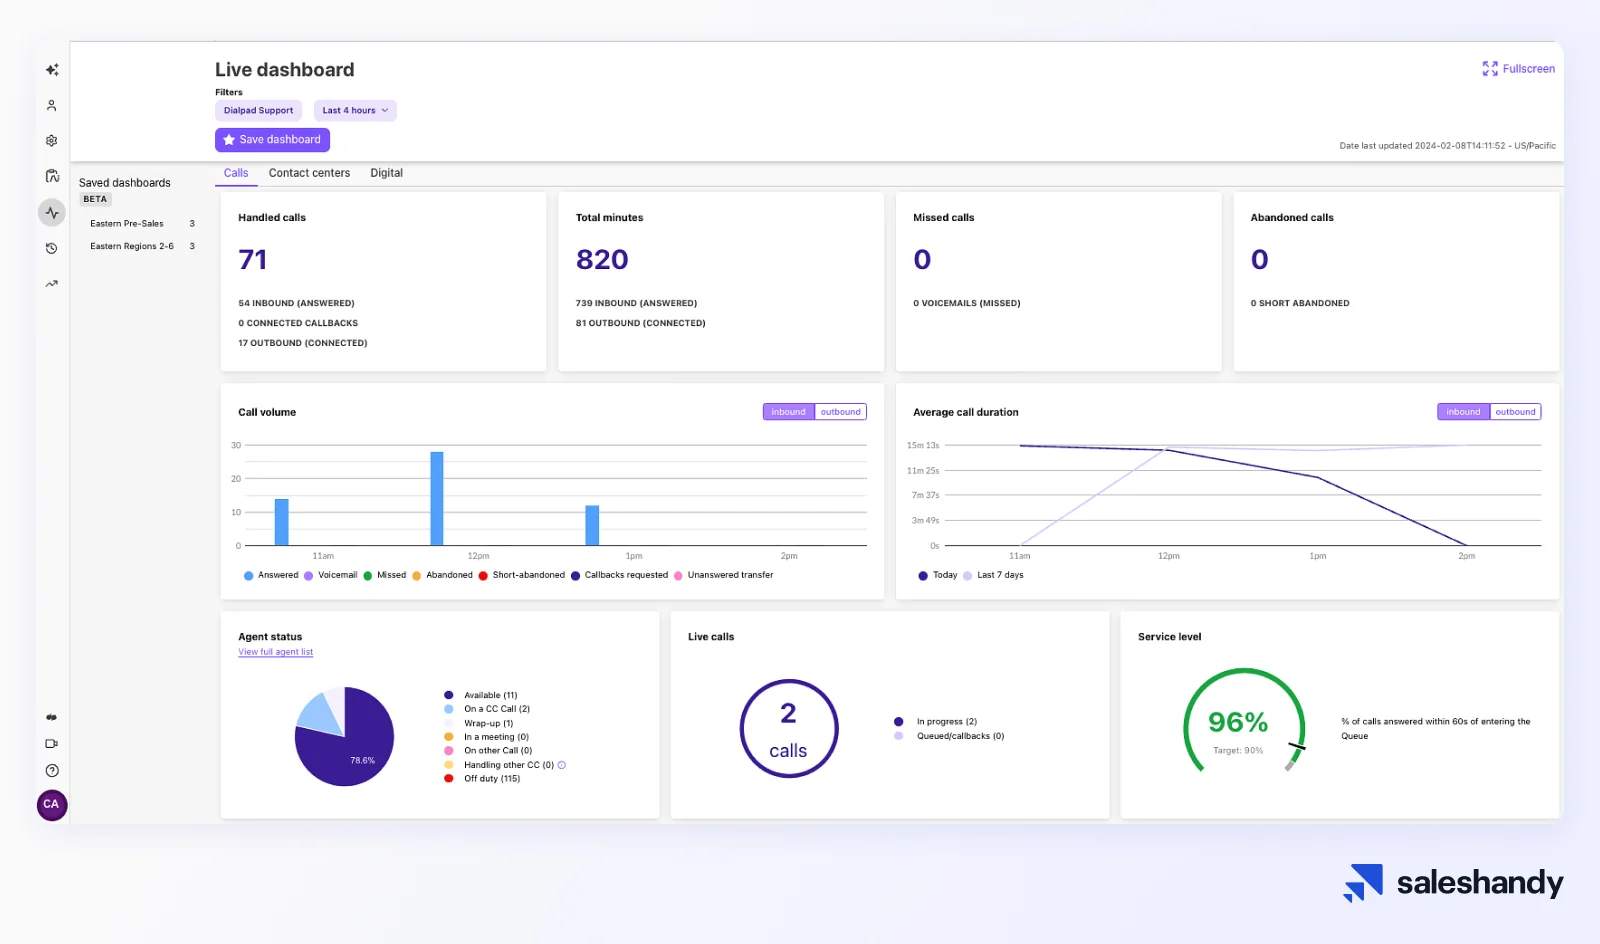The image size is (1600, 944).
Task: Open the analytics trend sidebar icon
Action: coord(52,284)
